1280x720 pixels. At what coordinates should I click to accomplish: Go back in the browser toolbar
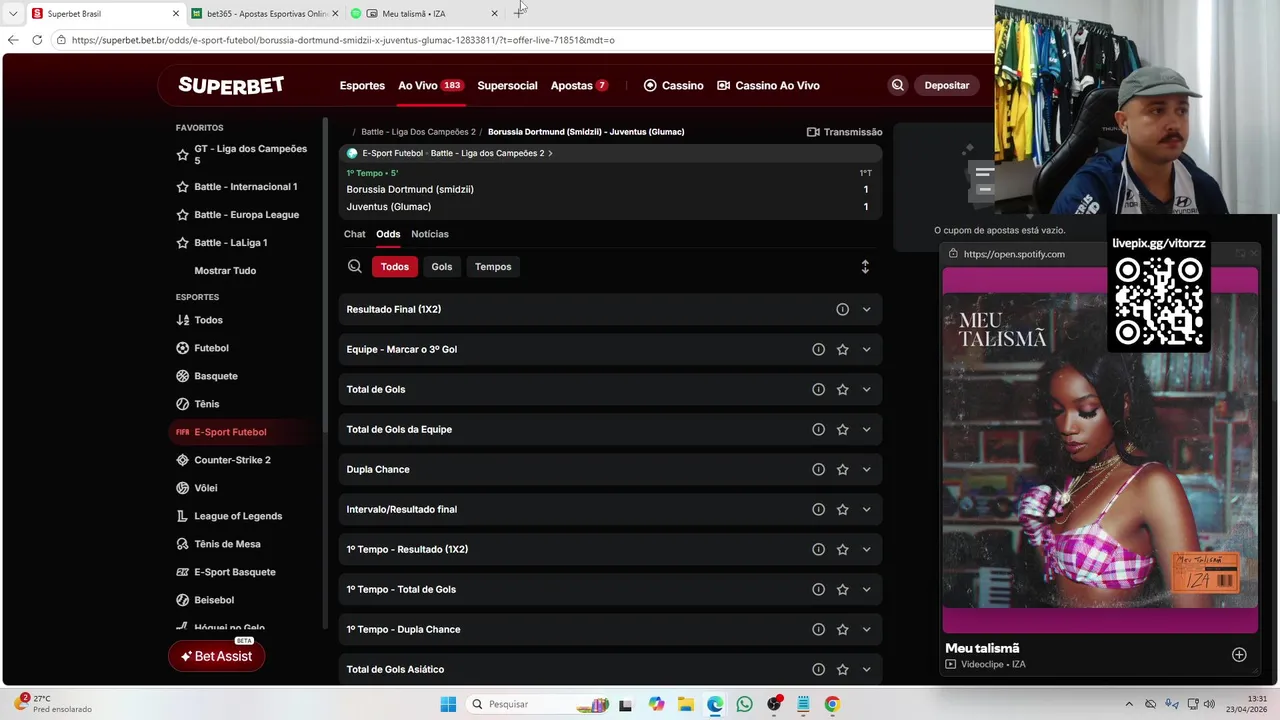tap(13, 40)
